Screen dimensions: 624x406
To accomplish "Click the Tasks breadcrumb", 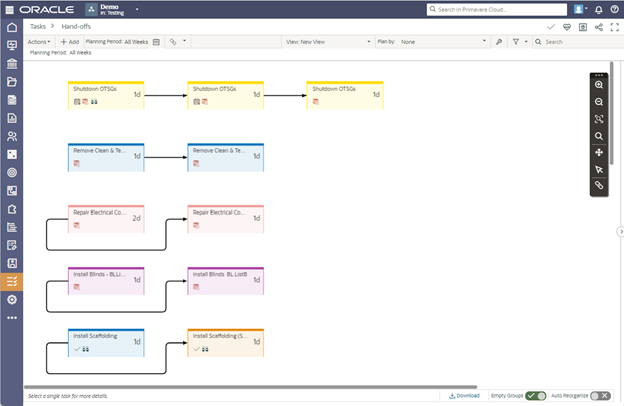I will pos(39,27).
